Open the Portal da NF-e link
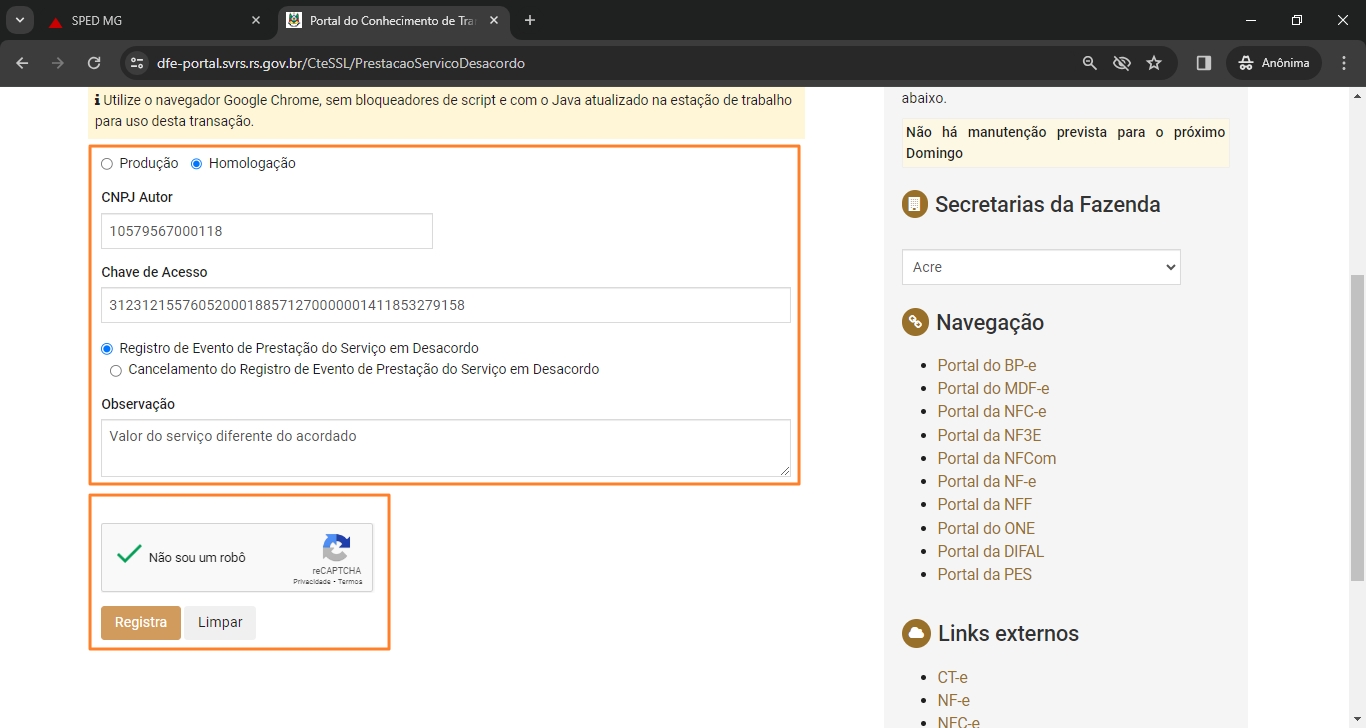The image size is (1366, 728). (986, 481)
